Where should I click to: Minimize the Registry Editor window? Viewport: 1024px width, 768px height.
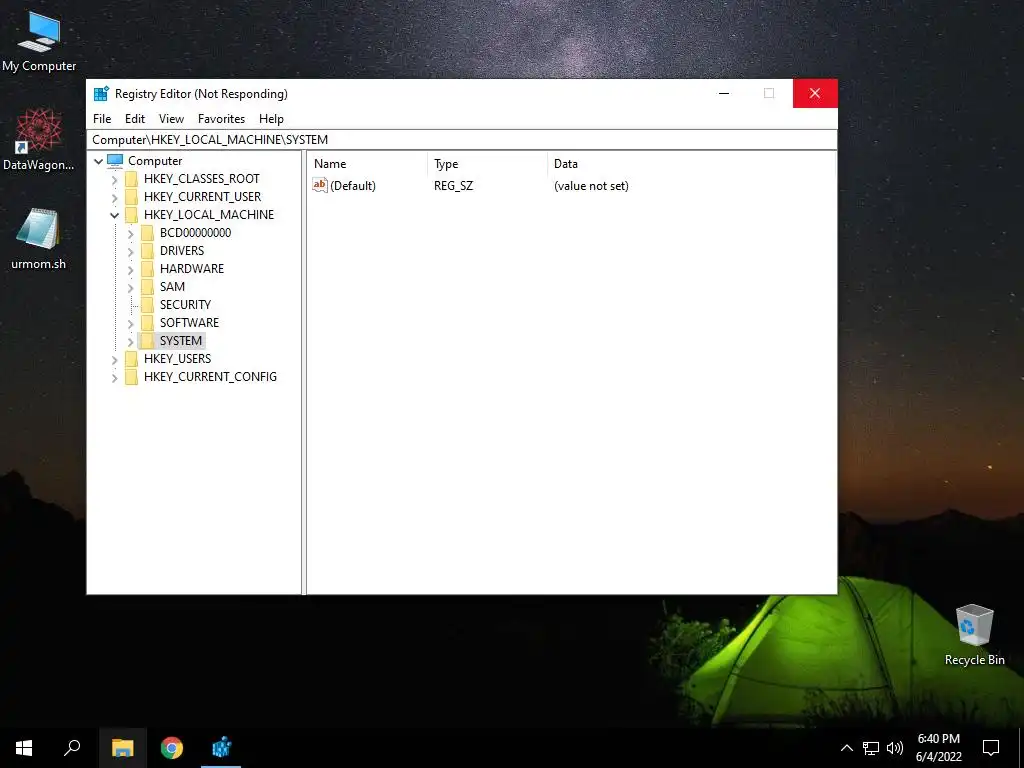(x=724, y=93)
